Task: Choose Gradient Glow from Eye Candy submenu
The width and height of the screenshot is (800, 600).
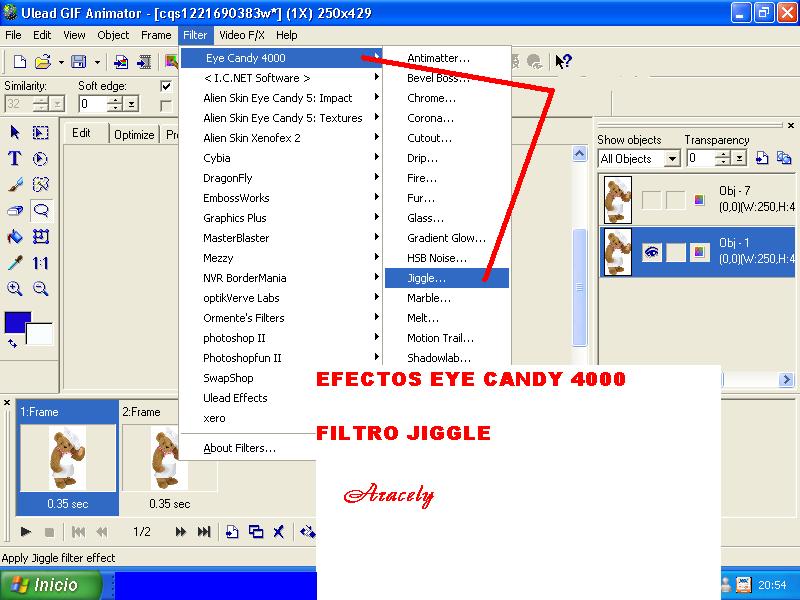Action: pyautogui.click(x=446, y=238)
